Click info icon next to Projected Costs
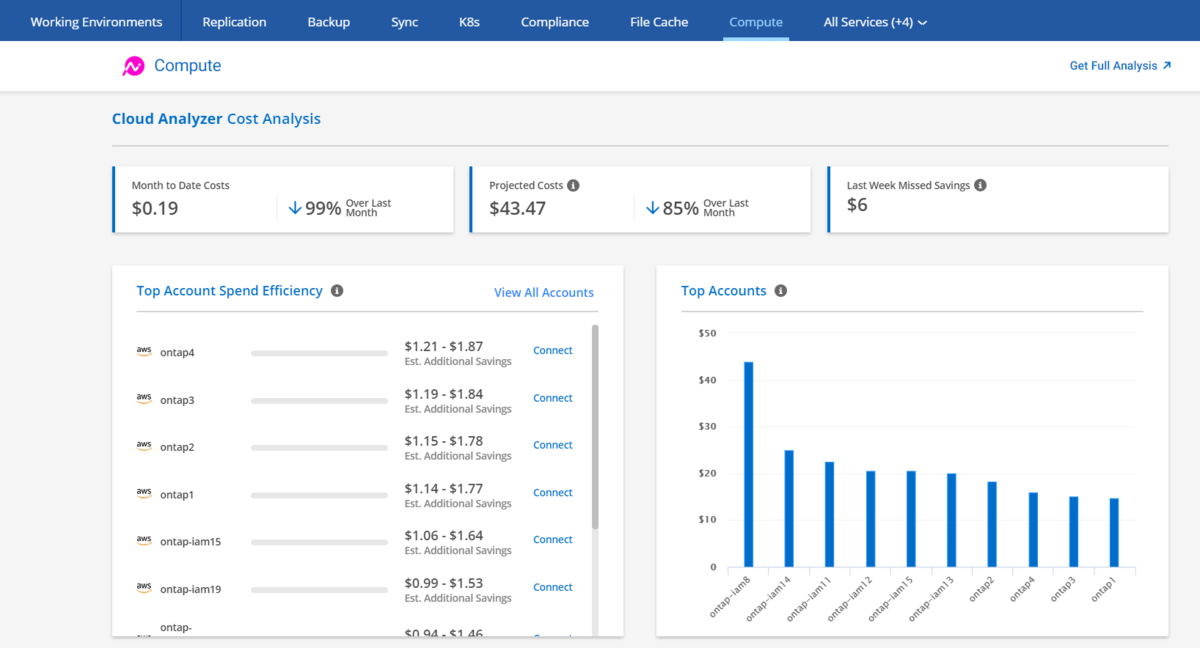 [573, 185]
